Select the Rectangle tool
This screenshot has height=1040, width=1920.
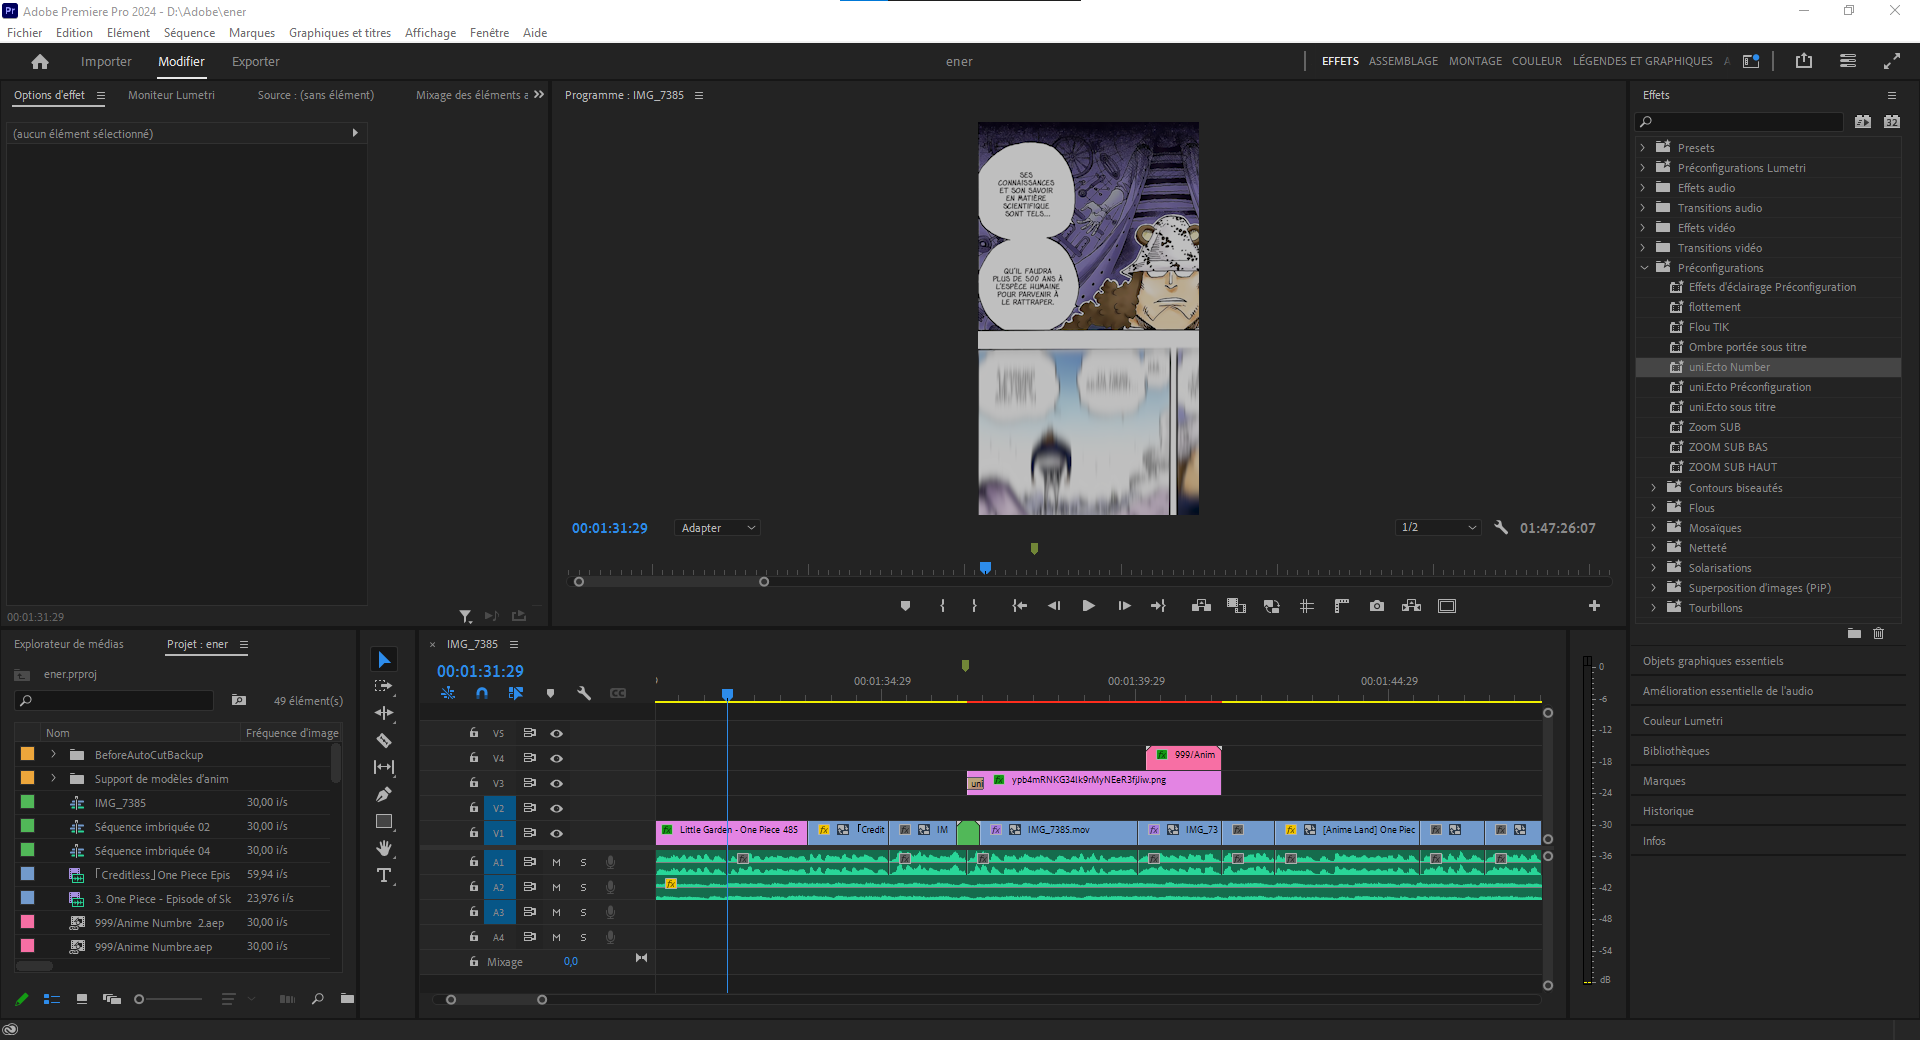384,821
